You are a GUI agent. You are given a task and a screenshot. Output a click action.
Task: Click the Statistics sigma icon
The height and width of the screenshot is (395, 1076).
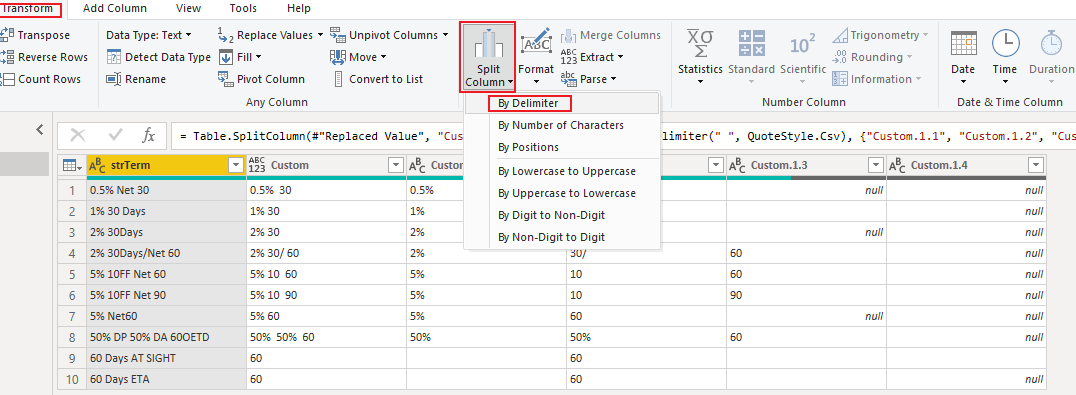[x=701, y=43]
